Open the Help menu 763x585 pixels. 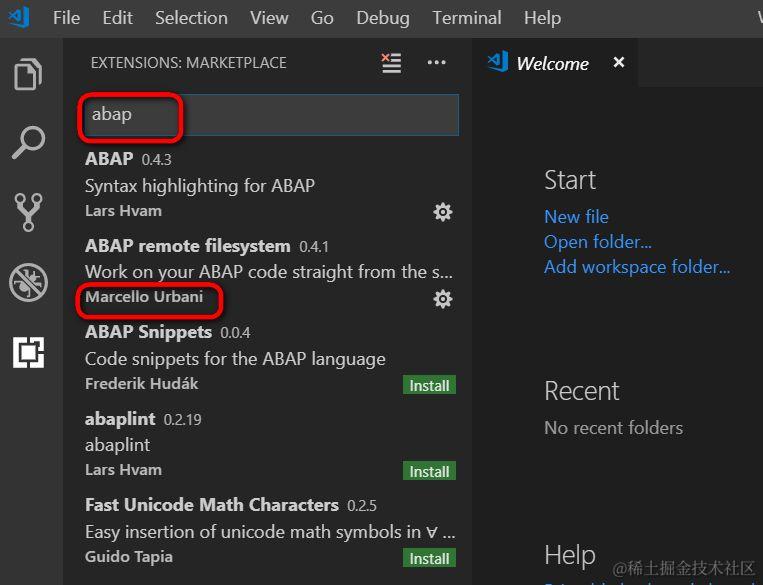click(542, 18)
